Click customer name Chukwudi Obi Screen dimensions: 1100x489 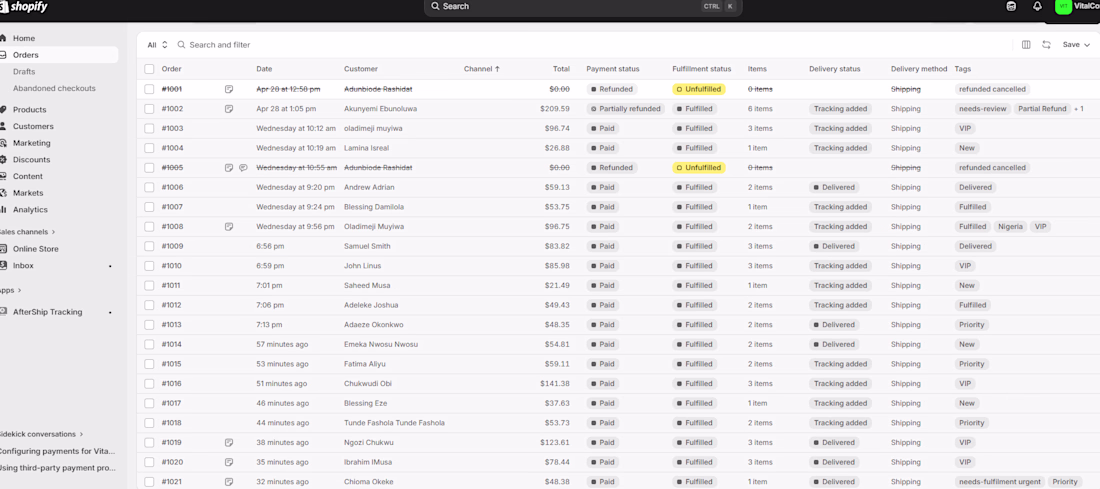point(368,384)
